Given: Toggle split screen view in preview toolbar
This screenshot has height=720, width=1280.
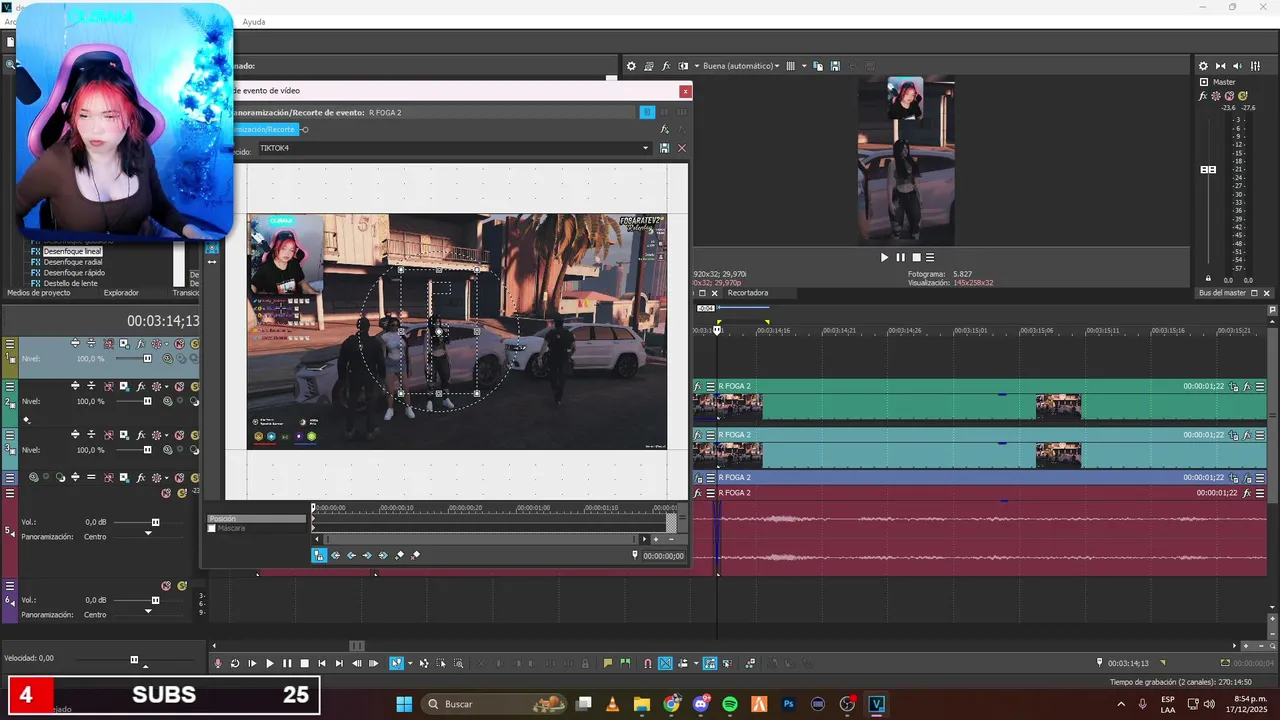Looking at the screenshot, I should [x=683, y=66].
